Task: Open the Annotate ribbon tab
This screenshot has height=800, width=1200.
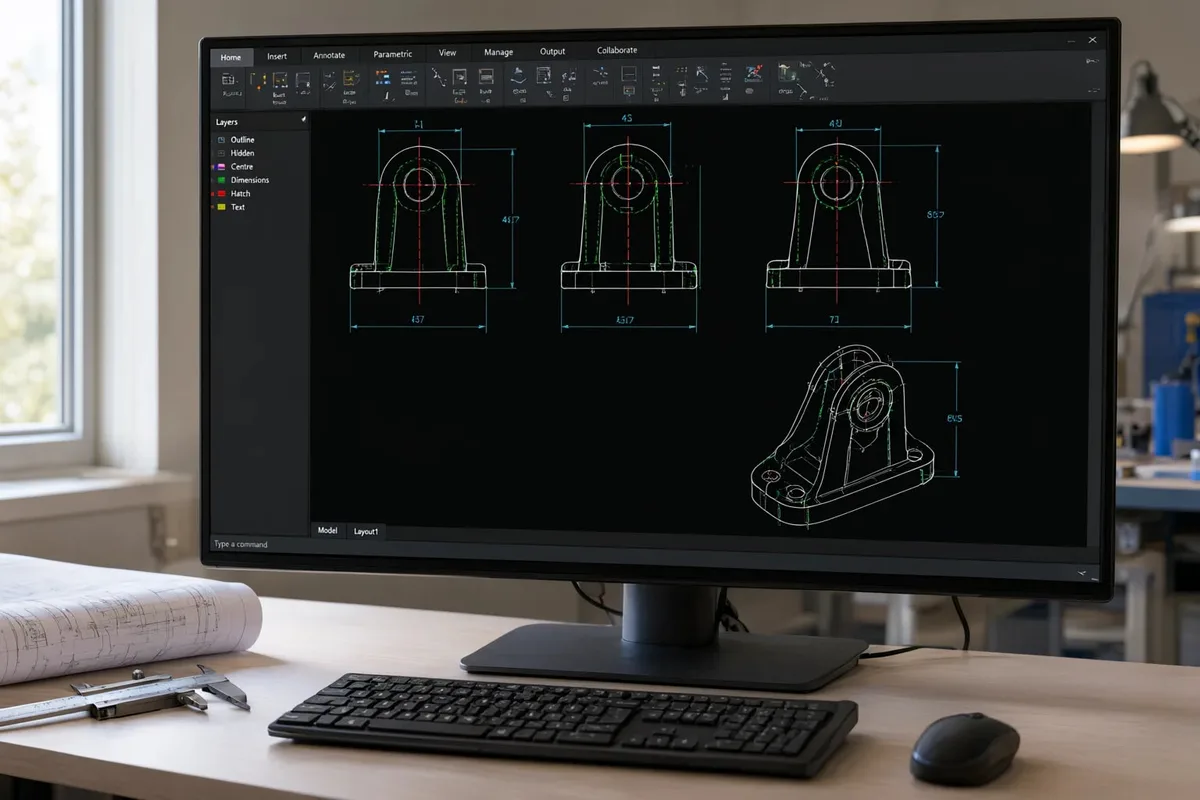Action: coord(330,56)
